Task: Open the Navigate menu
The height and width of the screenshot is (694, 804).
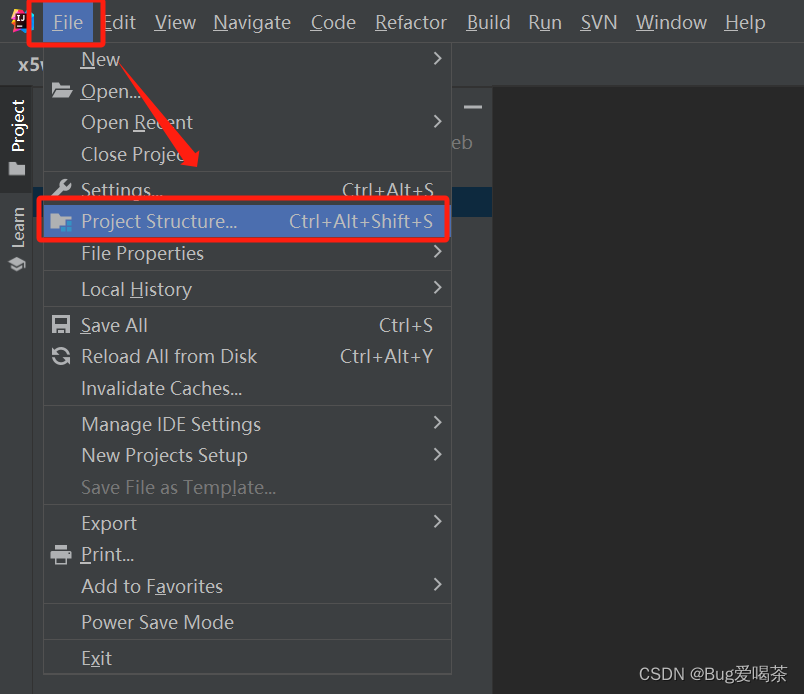Action: 252,22
